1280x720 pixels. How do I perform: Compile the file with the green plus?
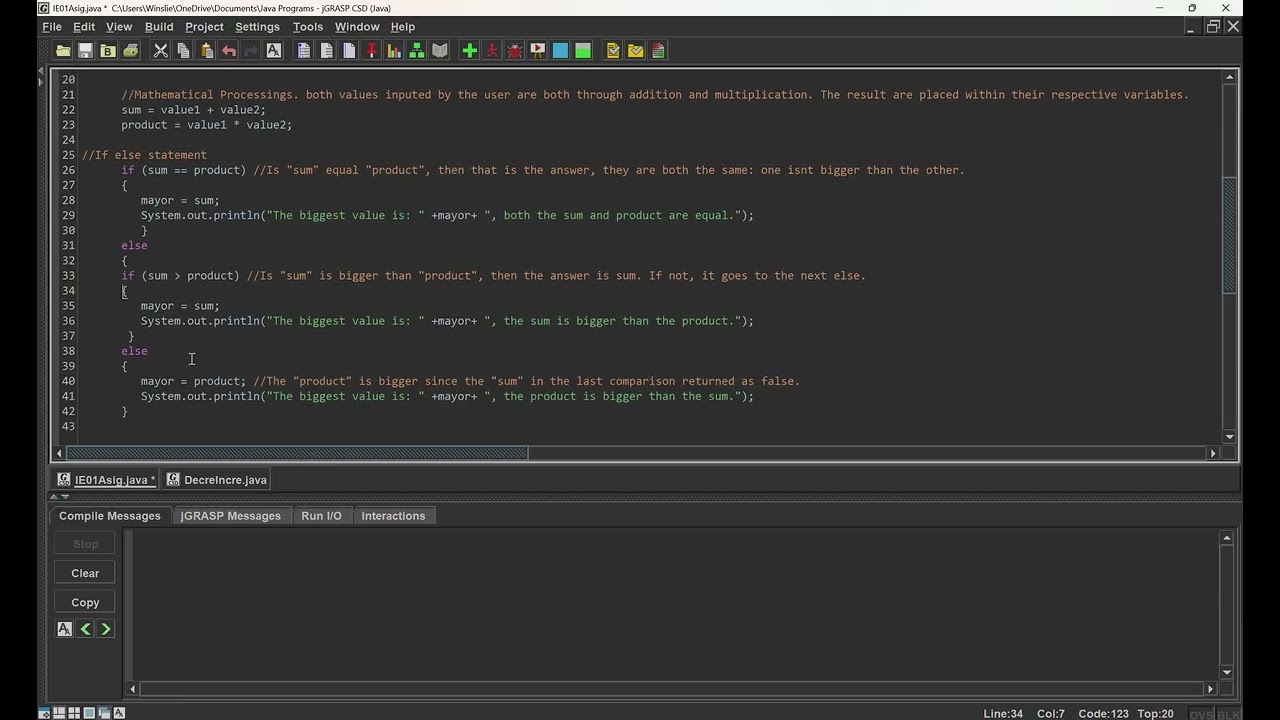(469, 51)
